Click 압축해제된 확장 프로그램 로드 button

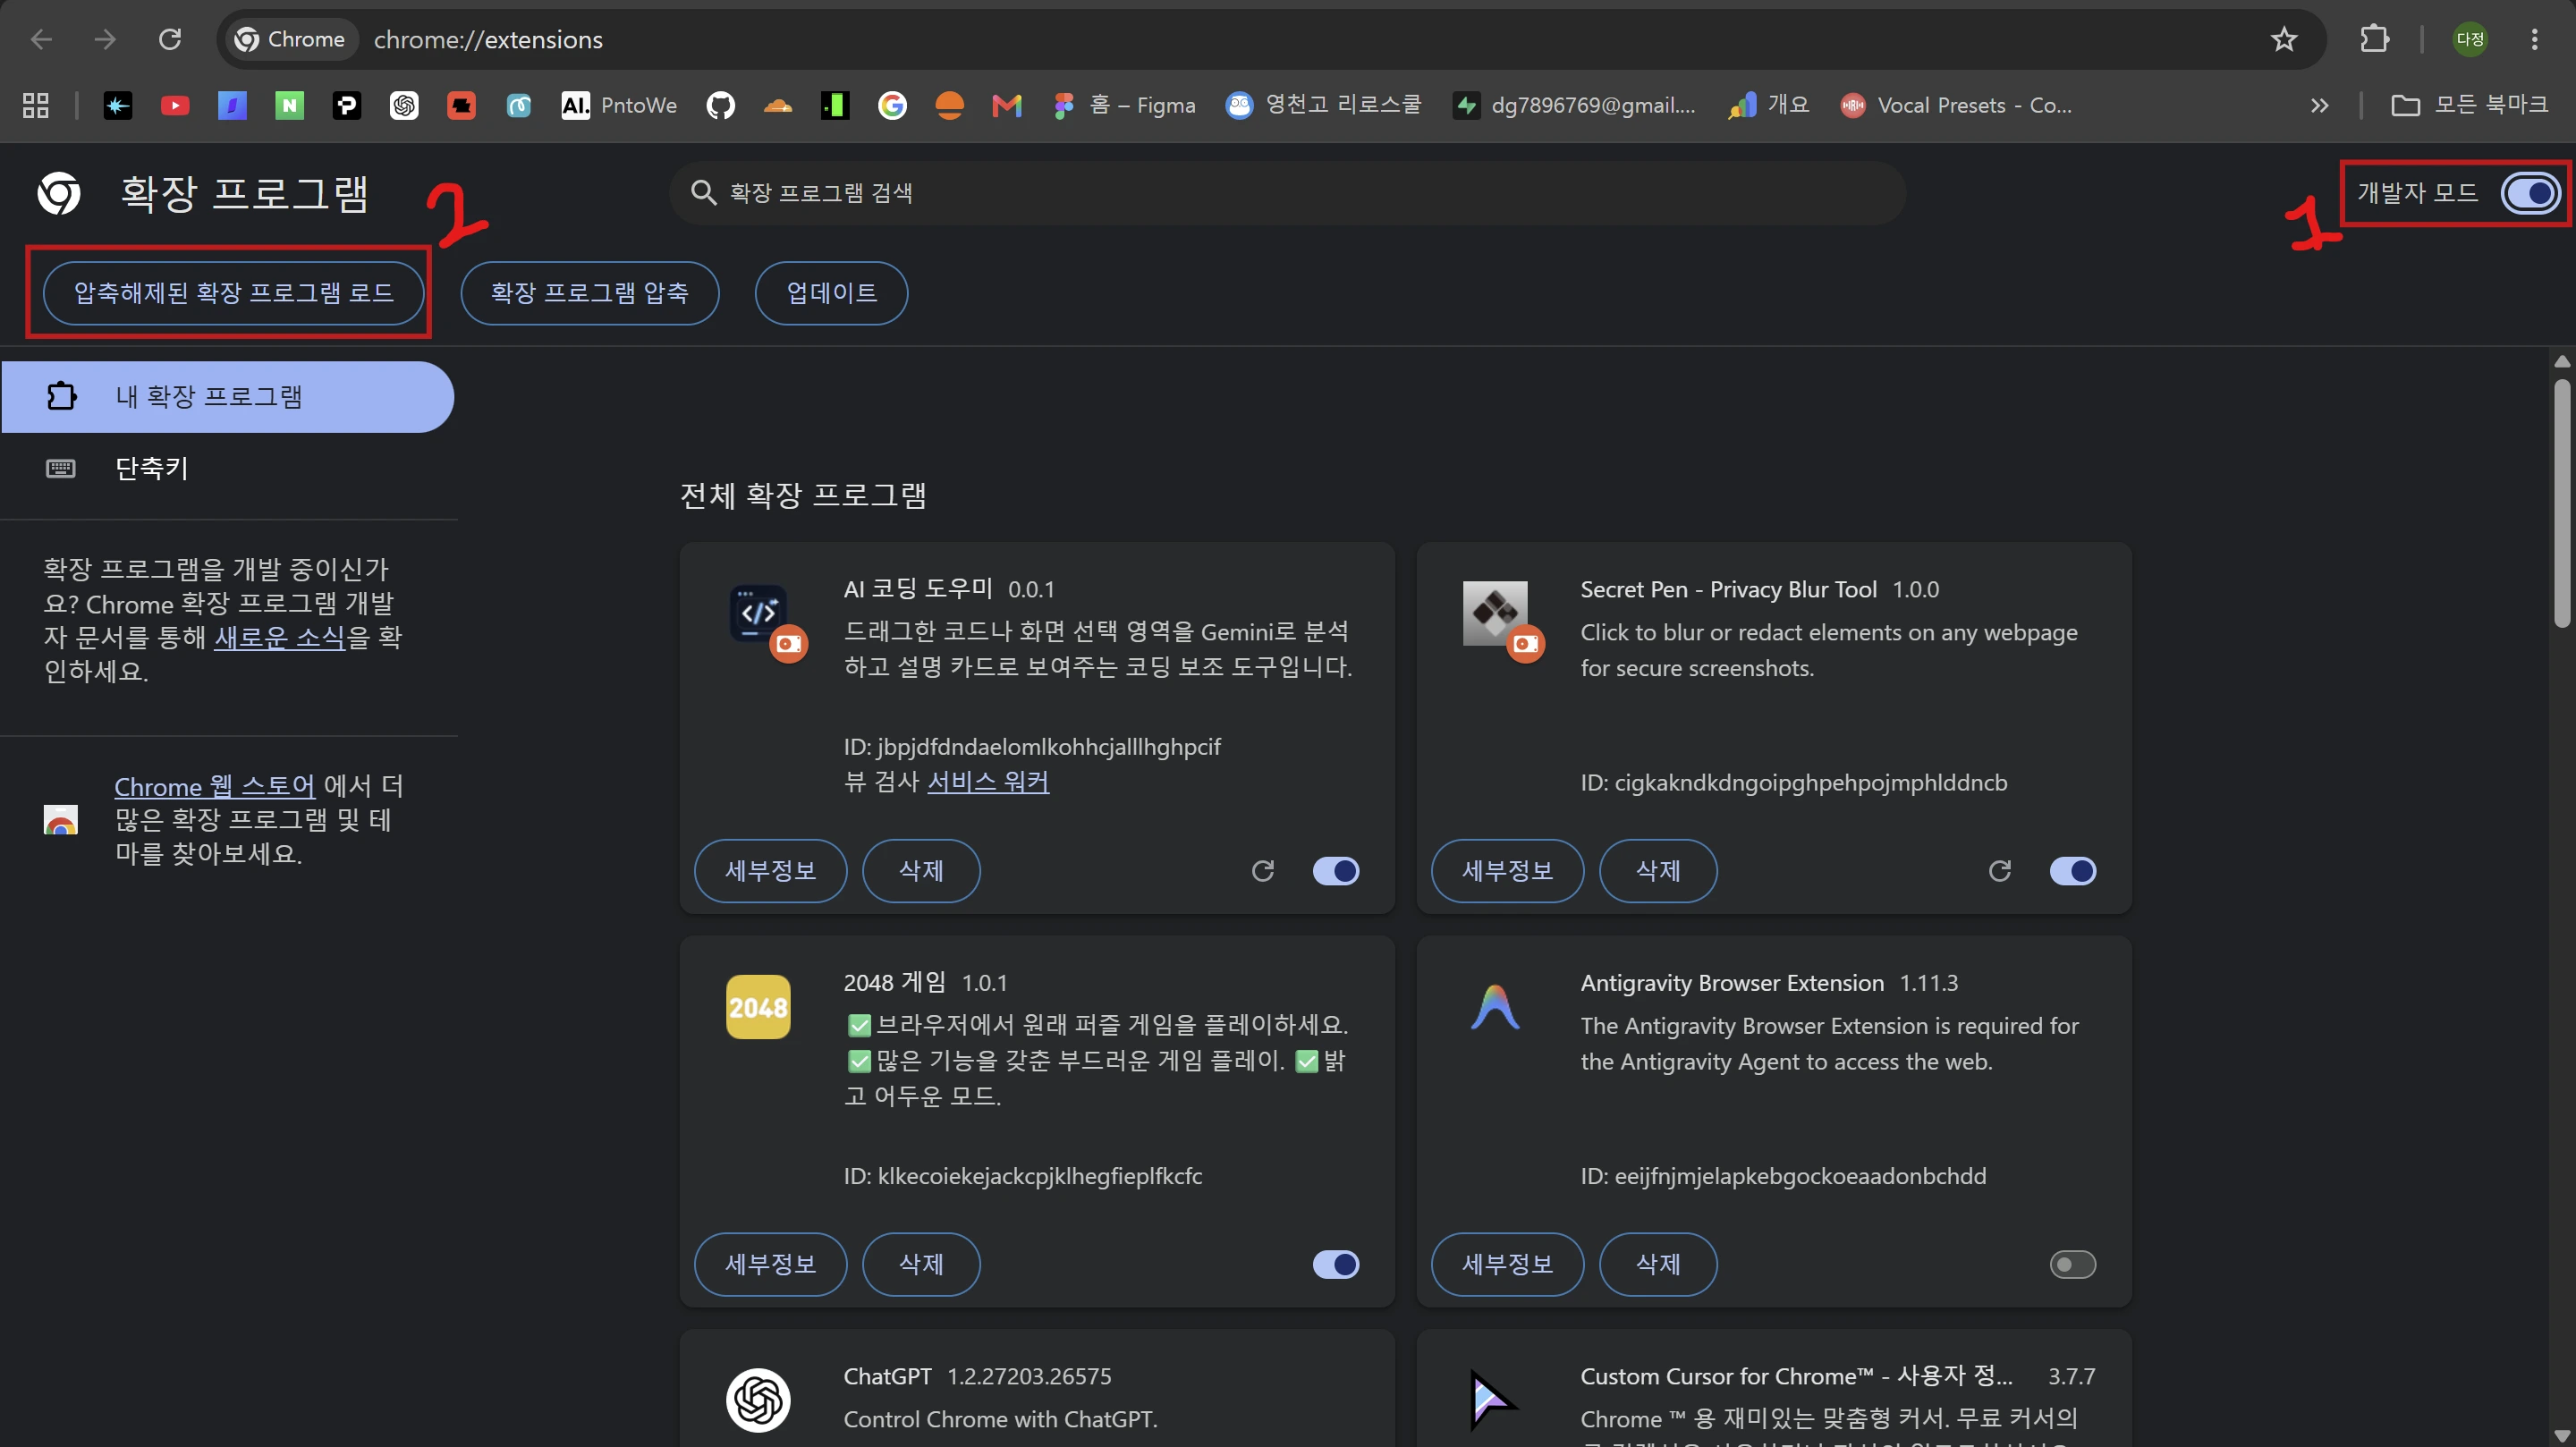(x=234, y=293)
